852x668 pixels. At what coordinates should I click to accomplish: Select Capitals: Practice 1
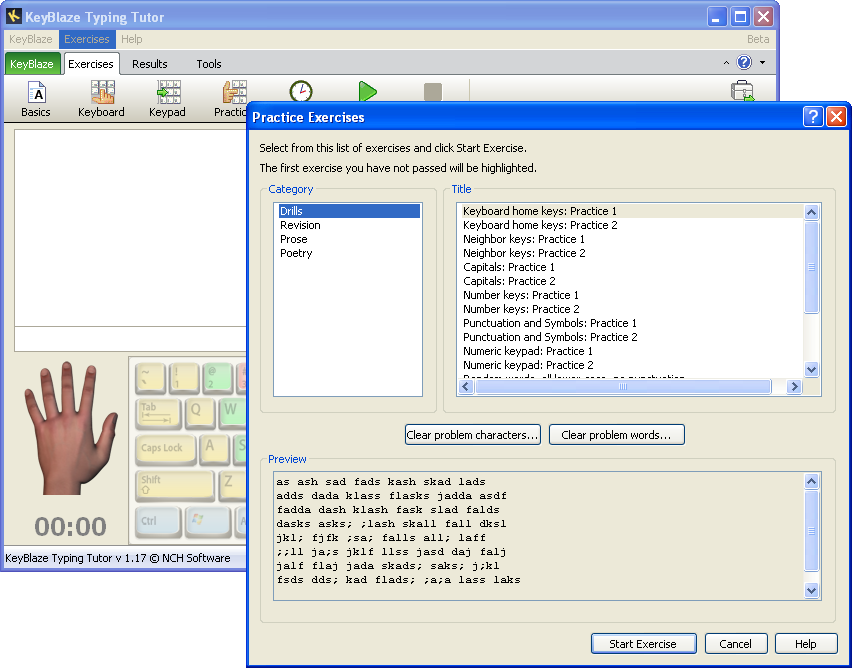pyautogui.click(x=631, y=267)
